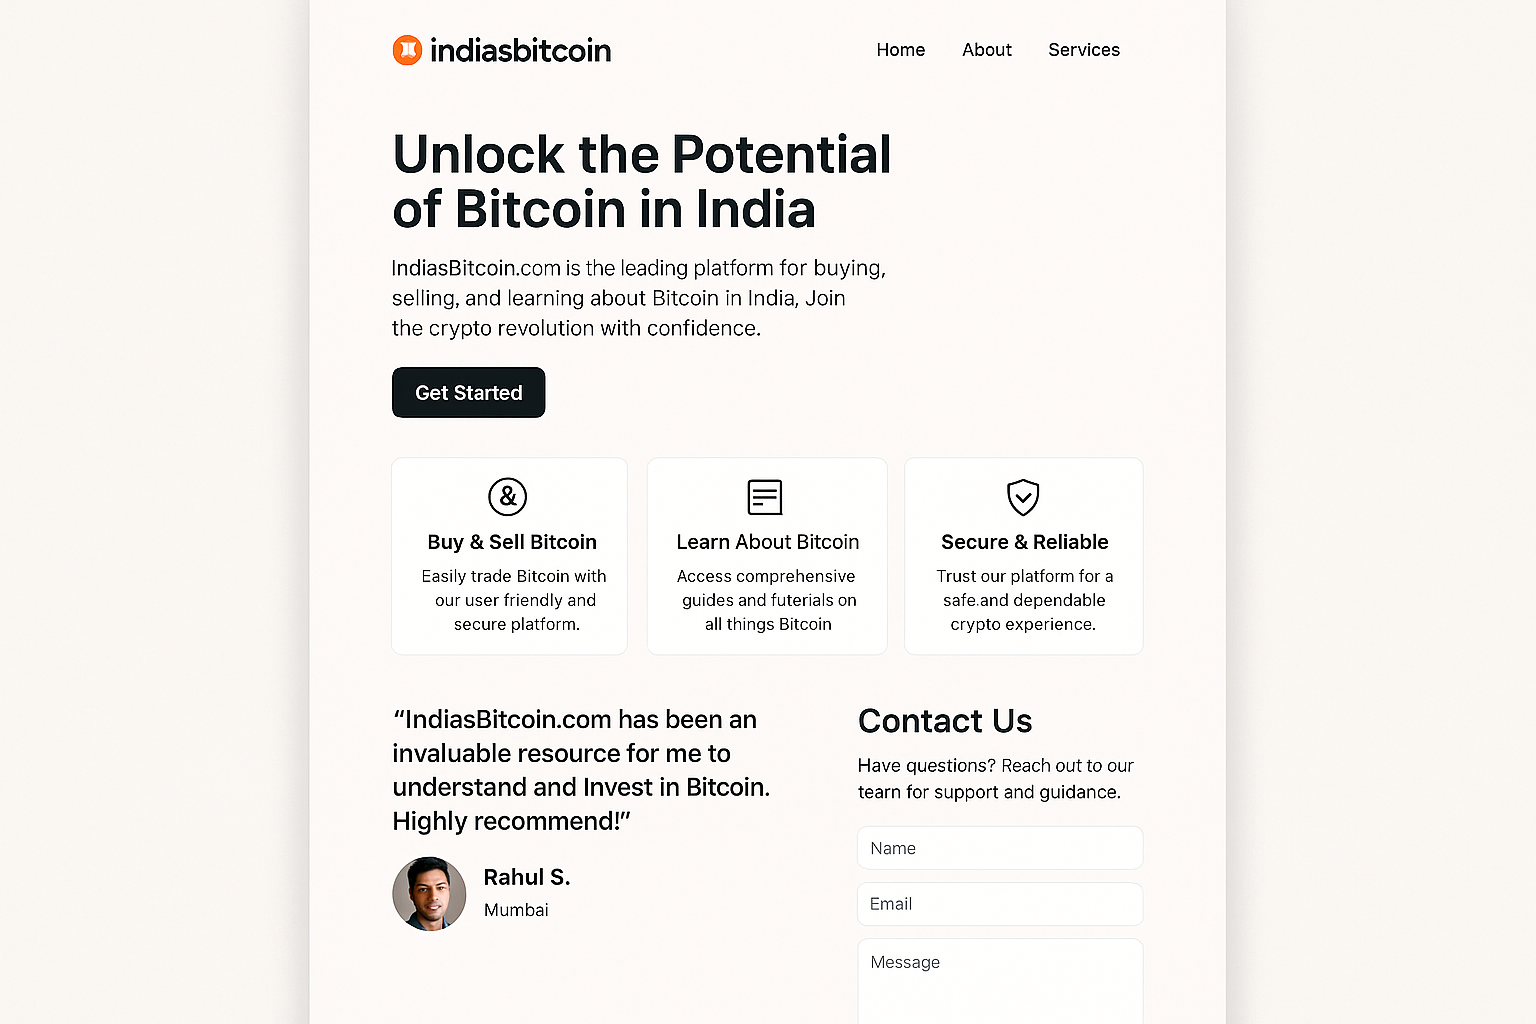Viewport: 1536px width, 1024px height.
Task: Click Rahul S. profile photo
Action: (x=429, y=893)
